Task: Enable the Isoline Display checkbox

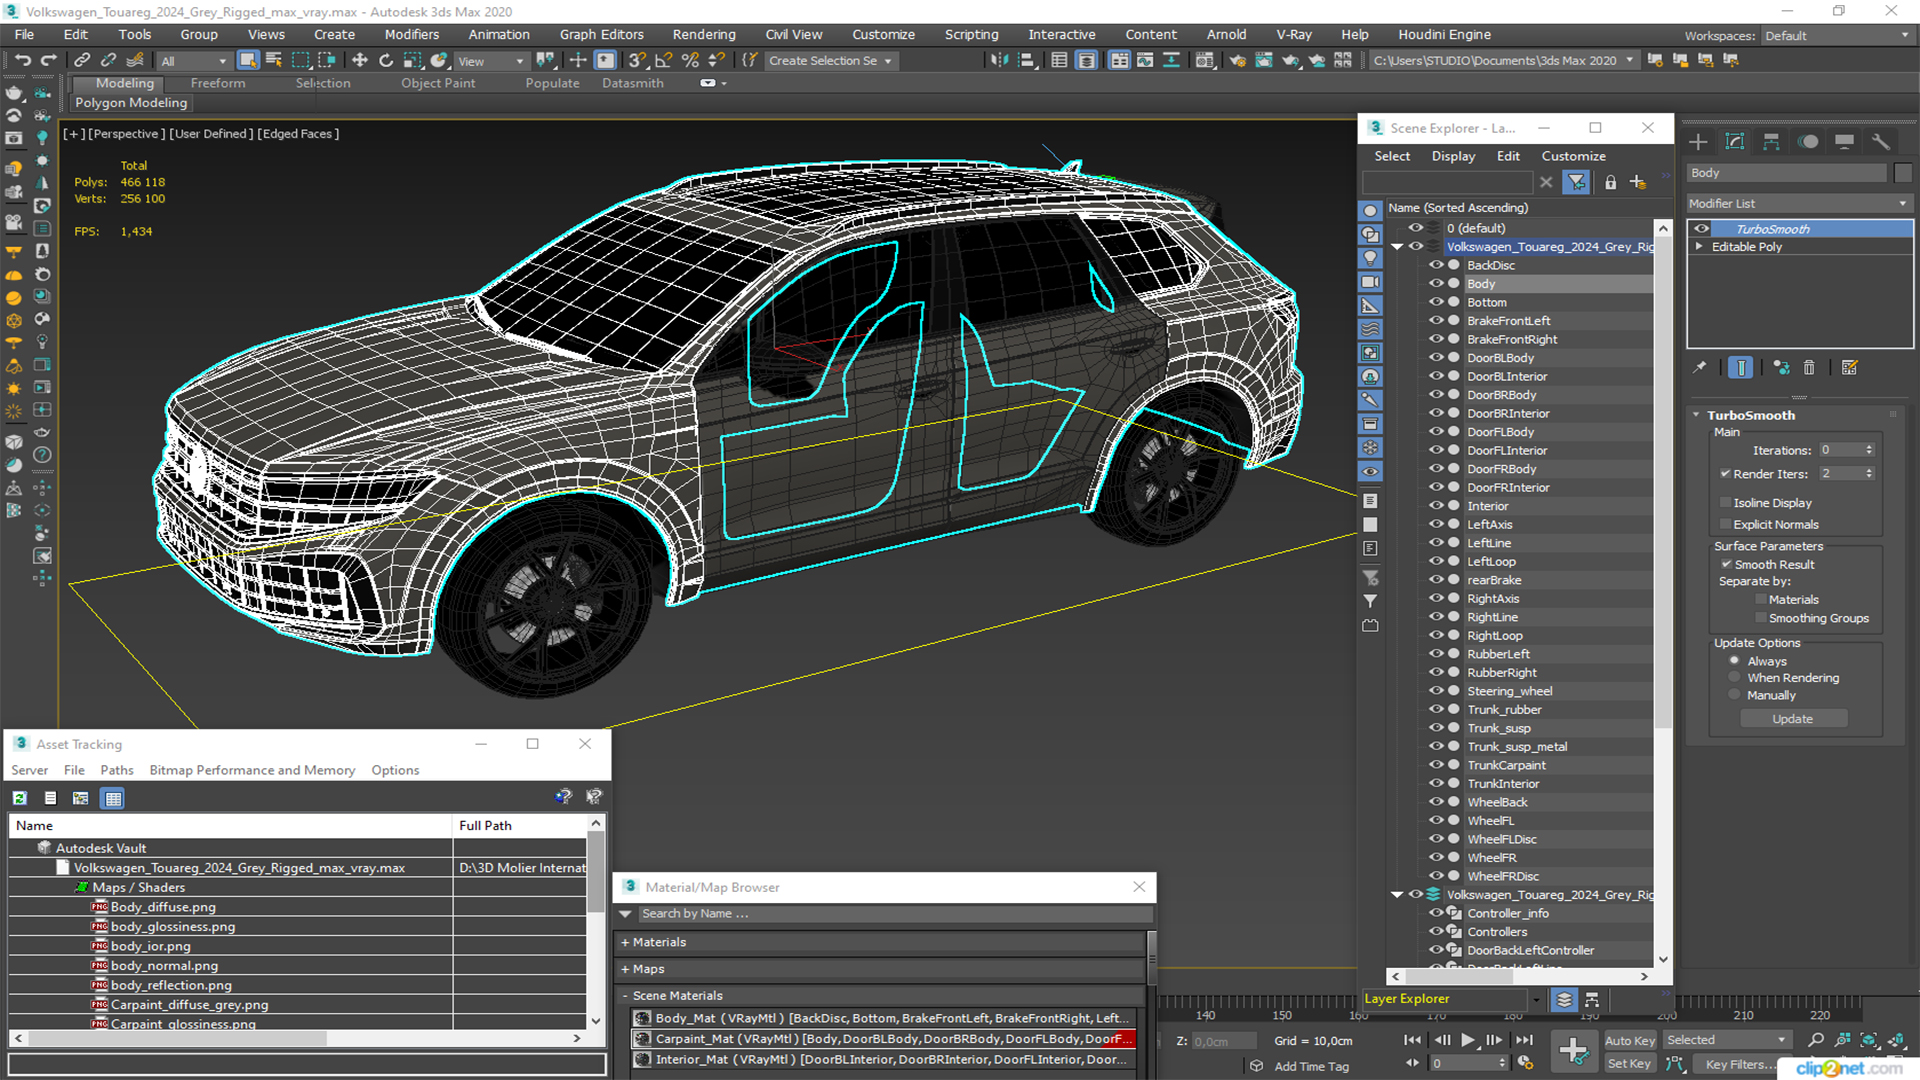Action: (x=1725, y=502)
